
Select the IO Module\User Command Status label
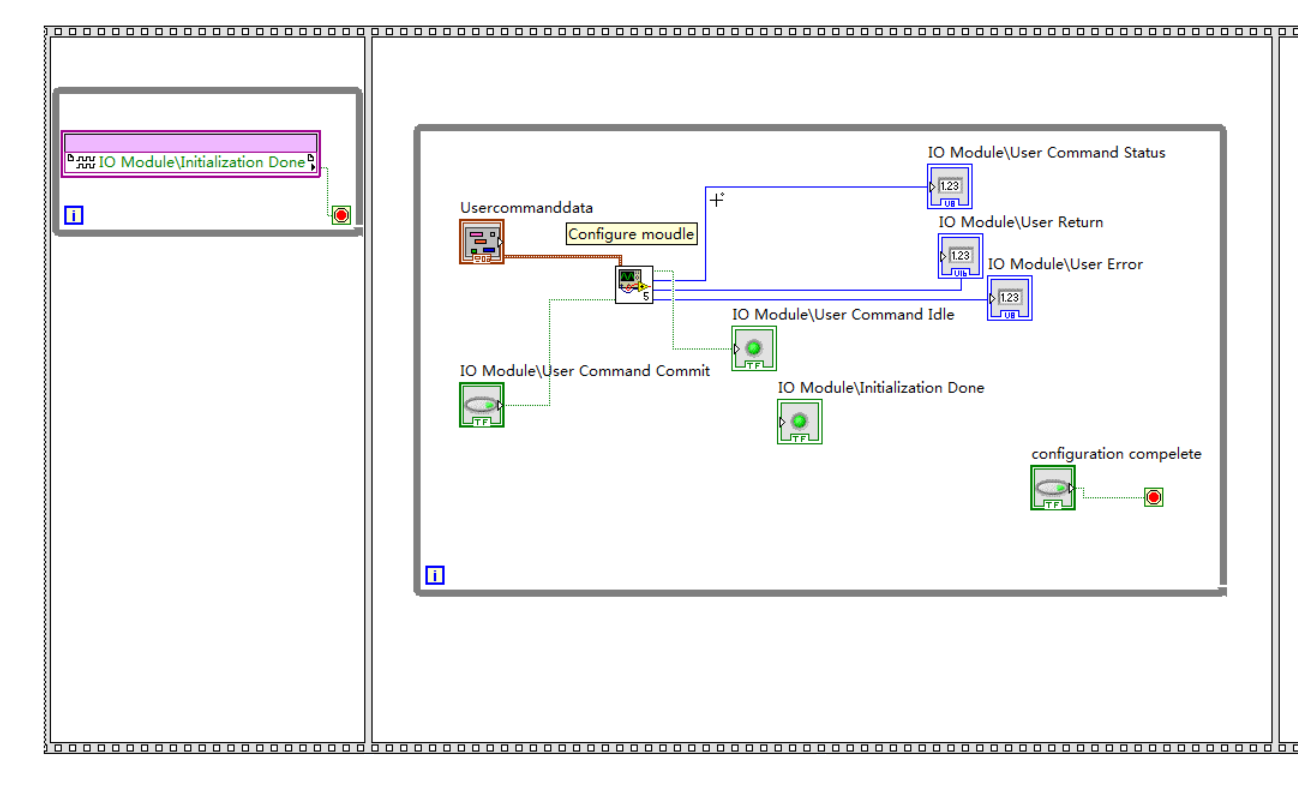(1046, 153)
